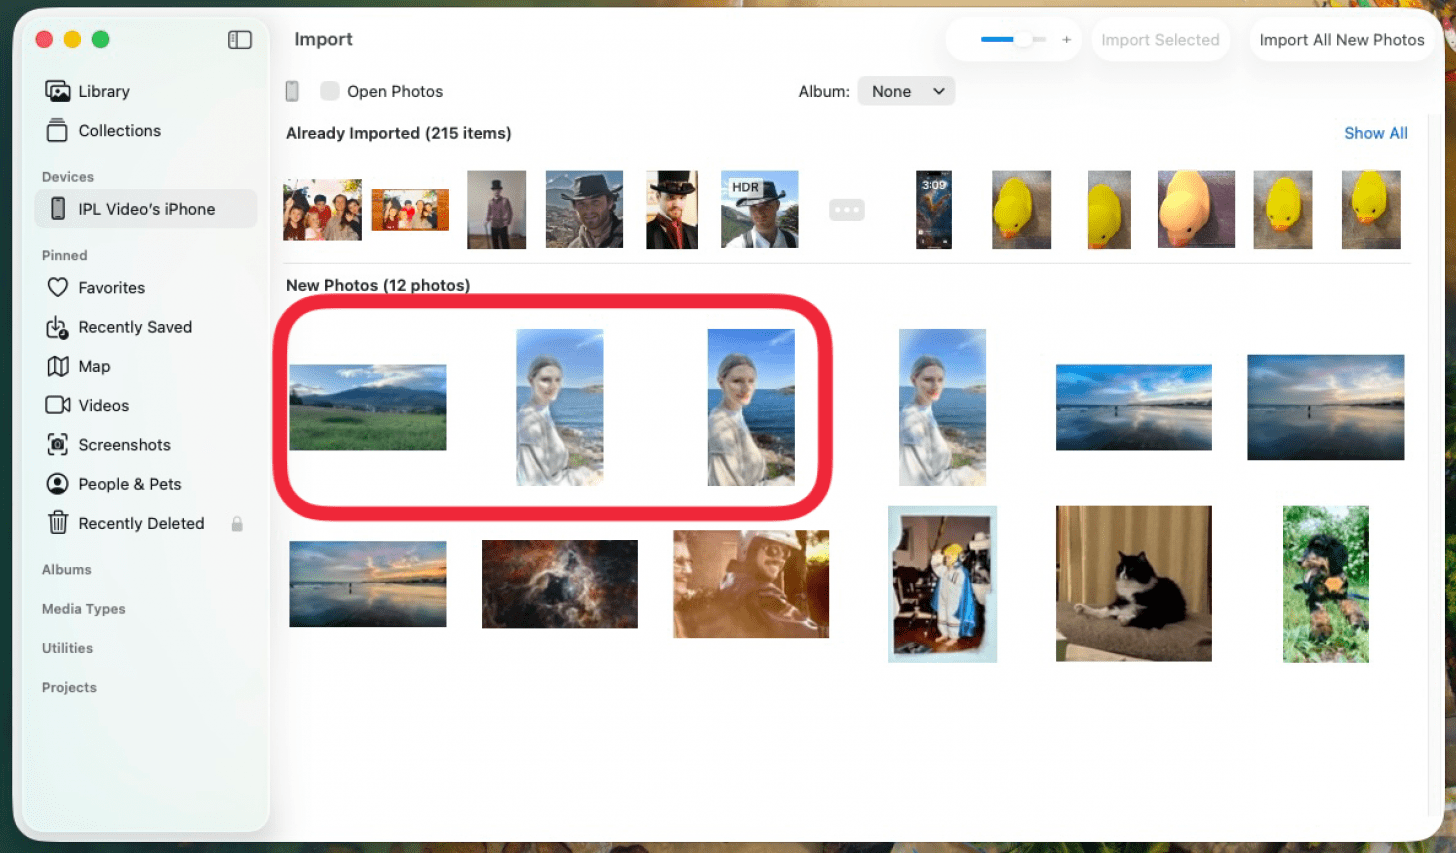This screenshot has height=853, width=1456.
Task: Click Import All New Photos
Action: [x=1341, y=40]
